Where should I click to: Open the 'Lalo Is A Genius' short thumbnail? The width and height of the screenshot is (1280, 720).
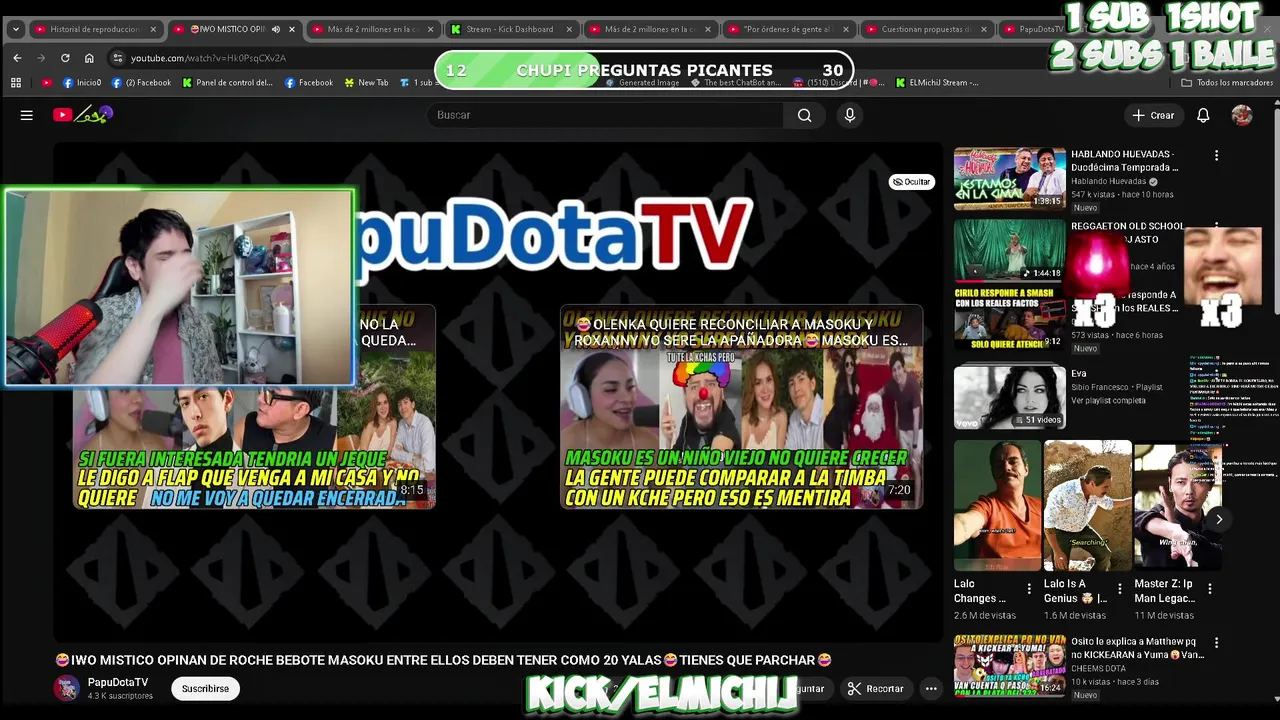(x=1087, y=506)
